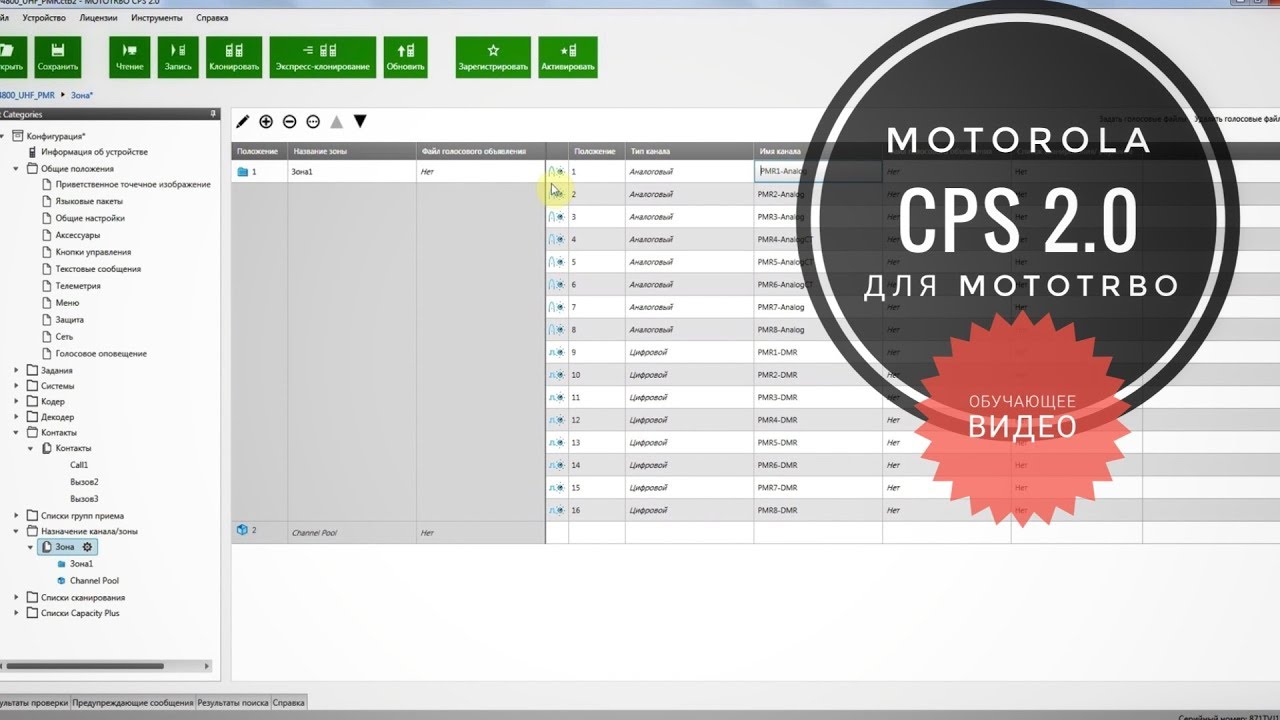This screenshot has height=720, width=1280.
Task: Click the PMR4-DMR channel name cell
Action: 818,420
